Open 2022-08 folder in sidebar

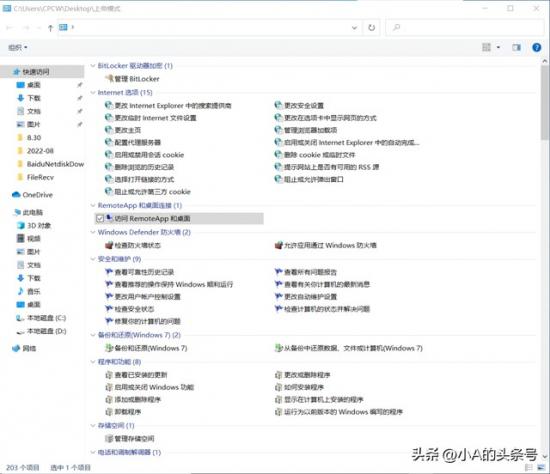tap(35, 151)
